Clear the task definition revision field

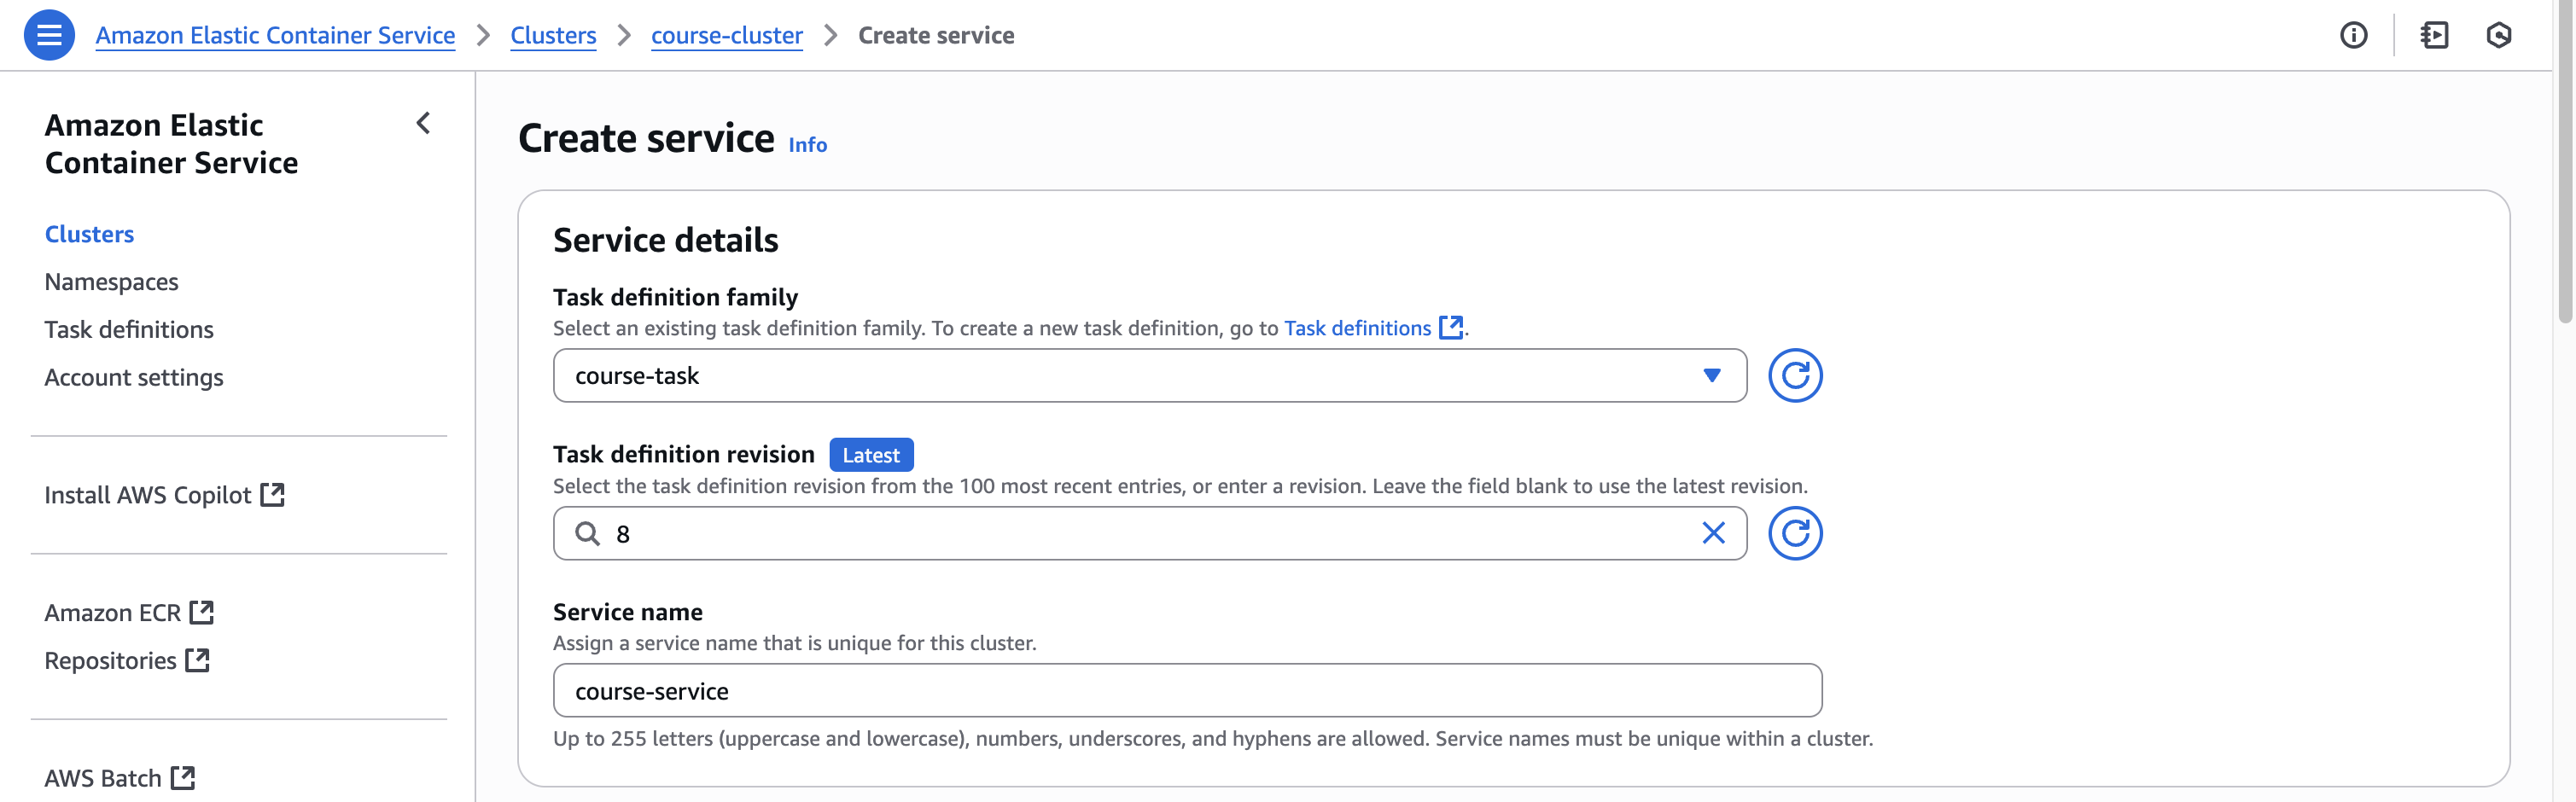[x=1713, y=534]
